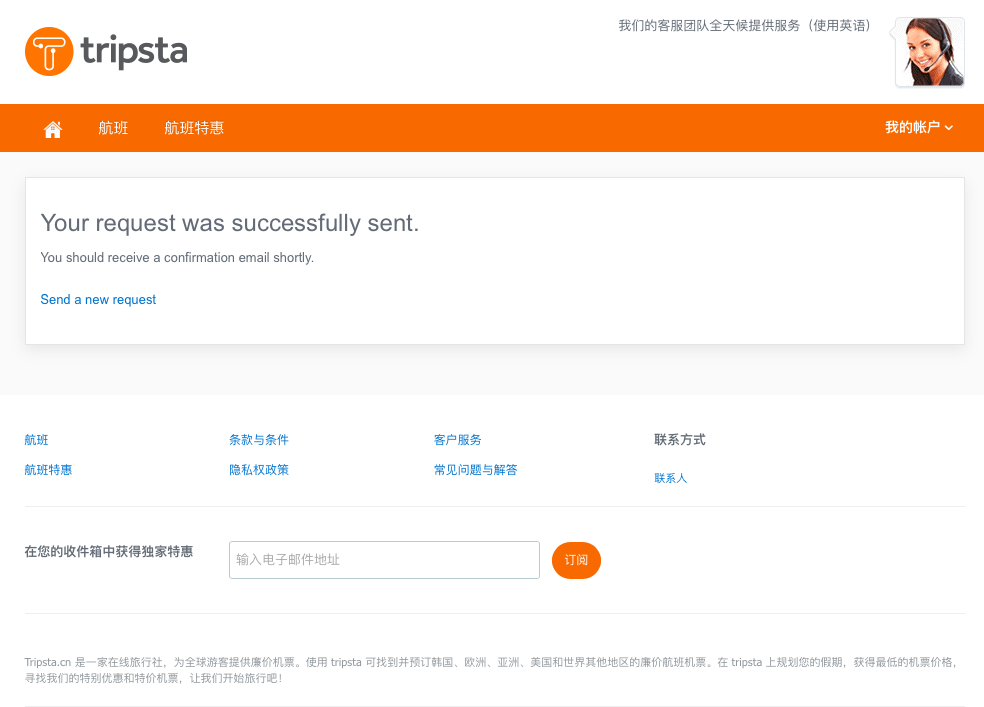Open the 常见问题与解答 footer link
Image resolution: width=984 pixels, height=707 pixels.
point(476,470)
